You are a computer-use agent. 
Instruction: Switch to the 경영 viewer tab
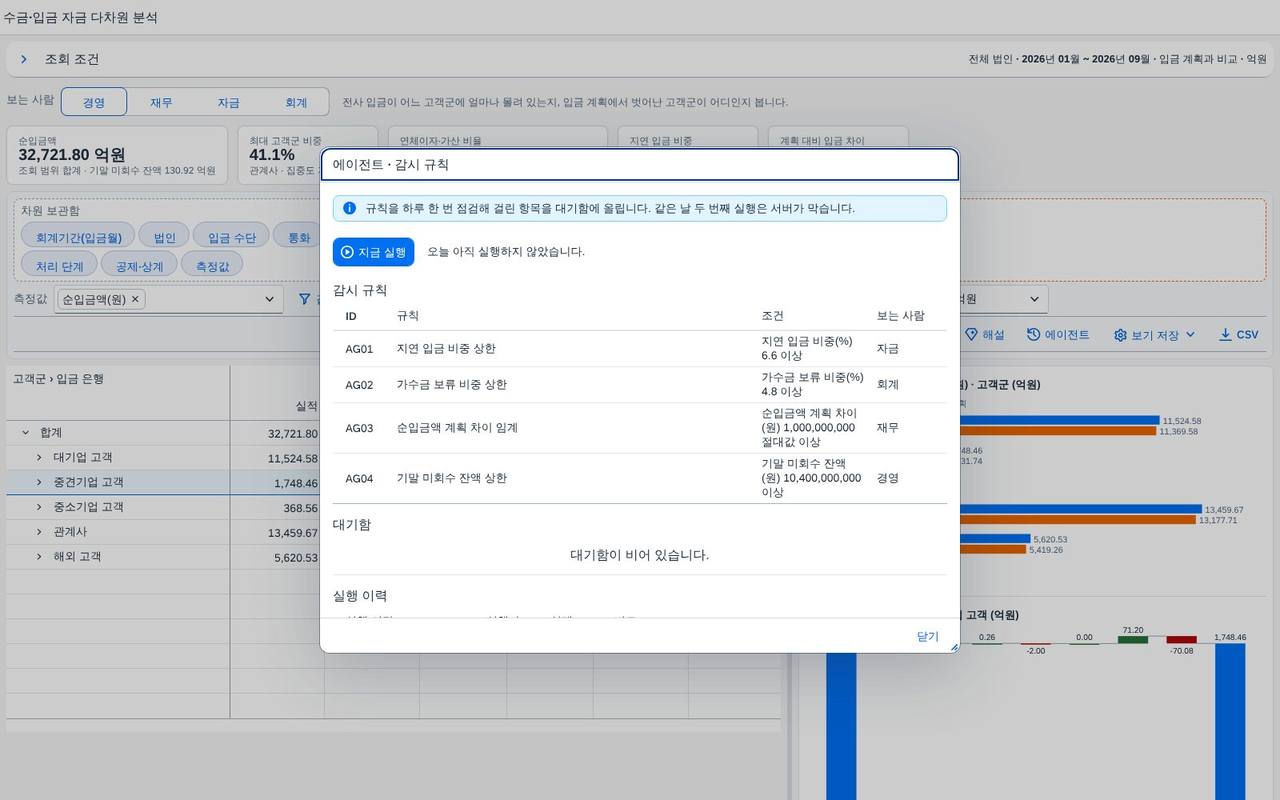click(94, 102)
